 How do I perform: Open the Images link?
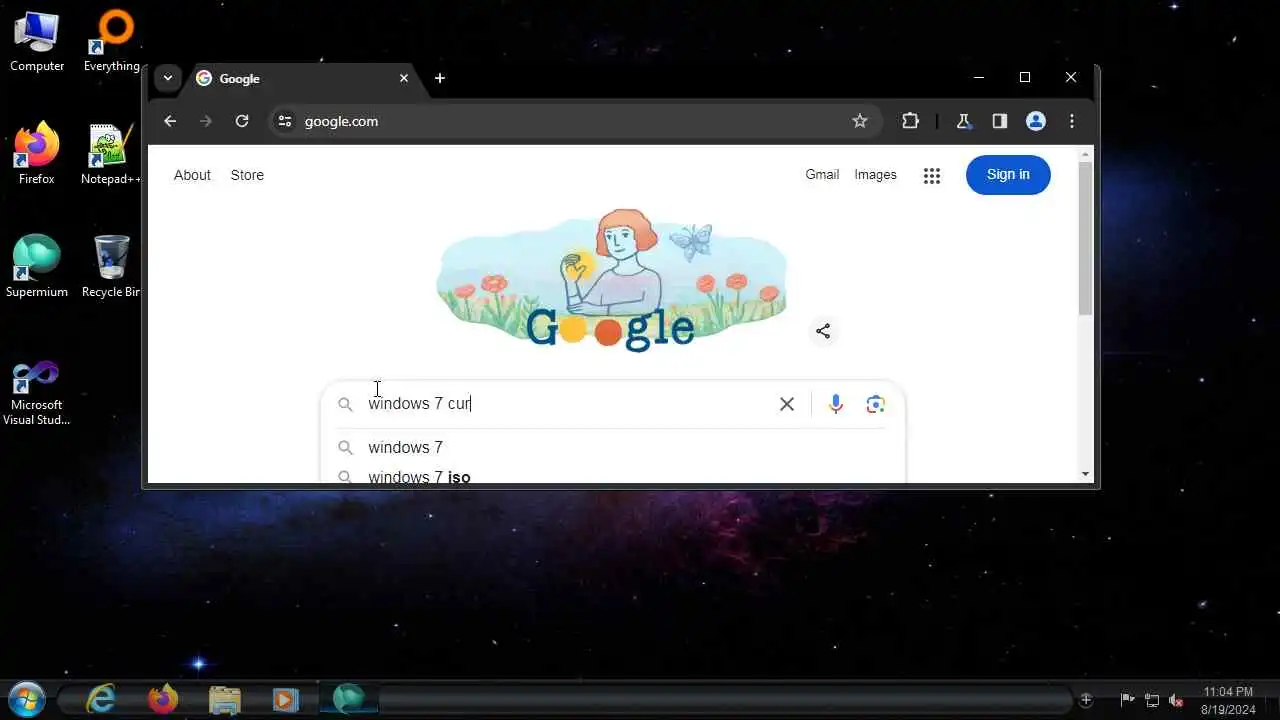click(875, 174)
